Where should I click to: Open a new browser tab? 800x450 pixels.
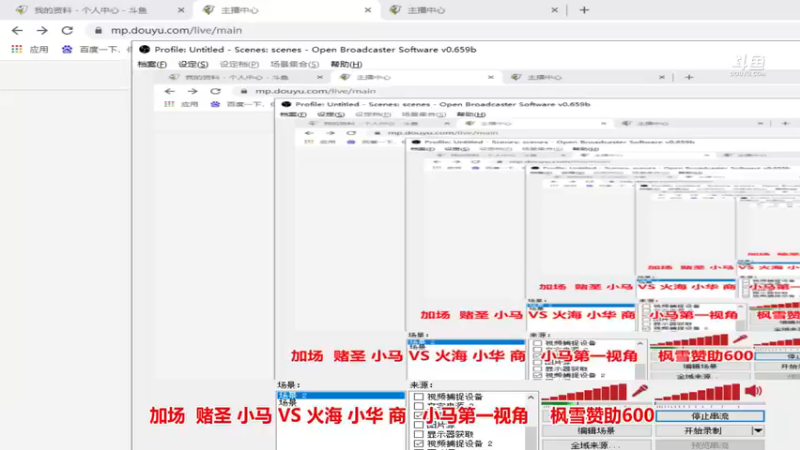(584, 10)
